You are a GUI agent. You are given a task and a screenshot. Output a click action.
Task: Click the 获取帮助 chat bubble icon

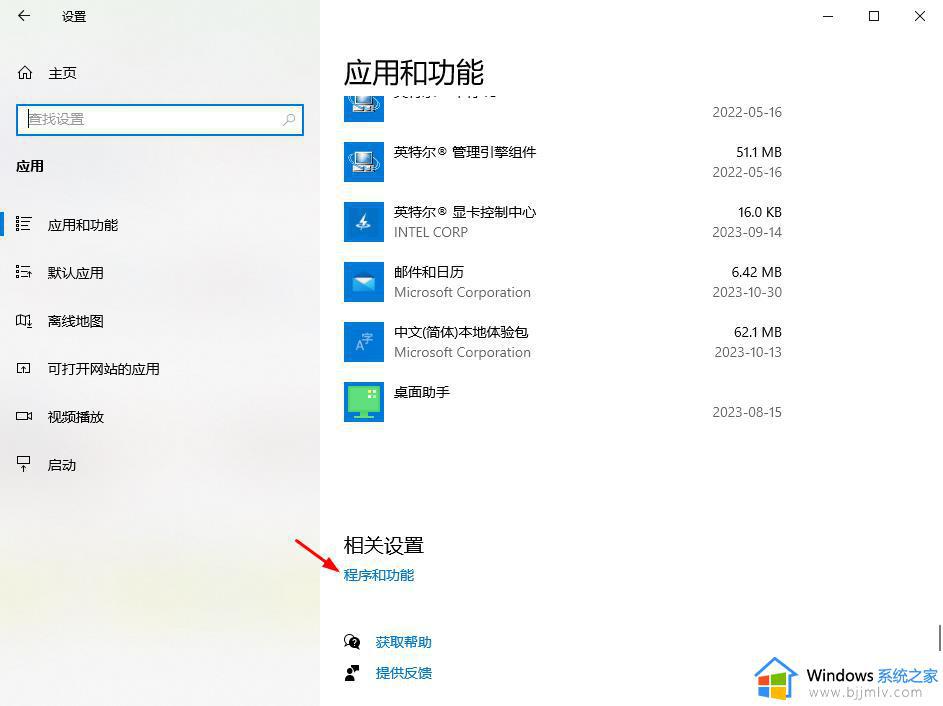coord(352,642)
